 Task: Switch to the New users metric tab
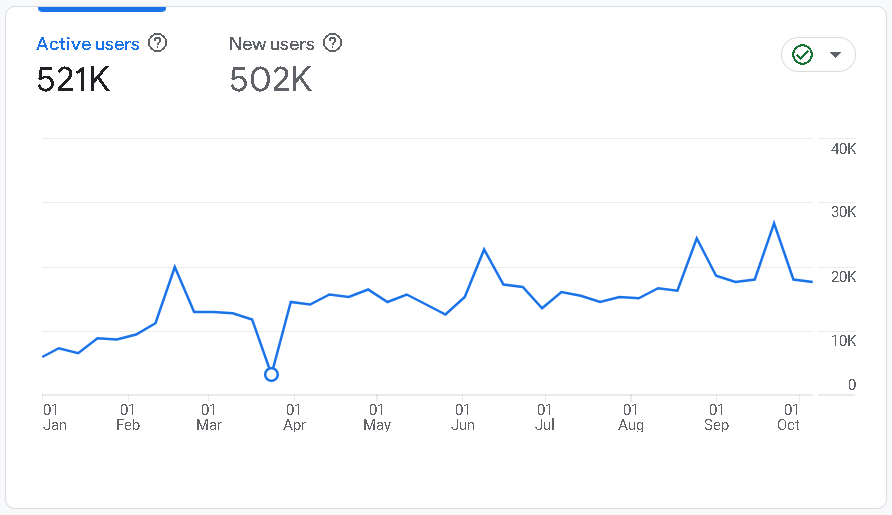pyautogui.click(x=271, y=44)
